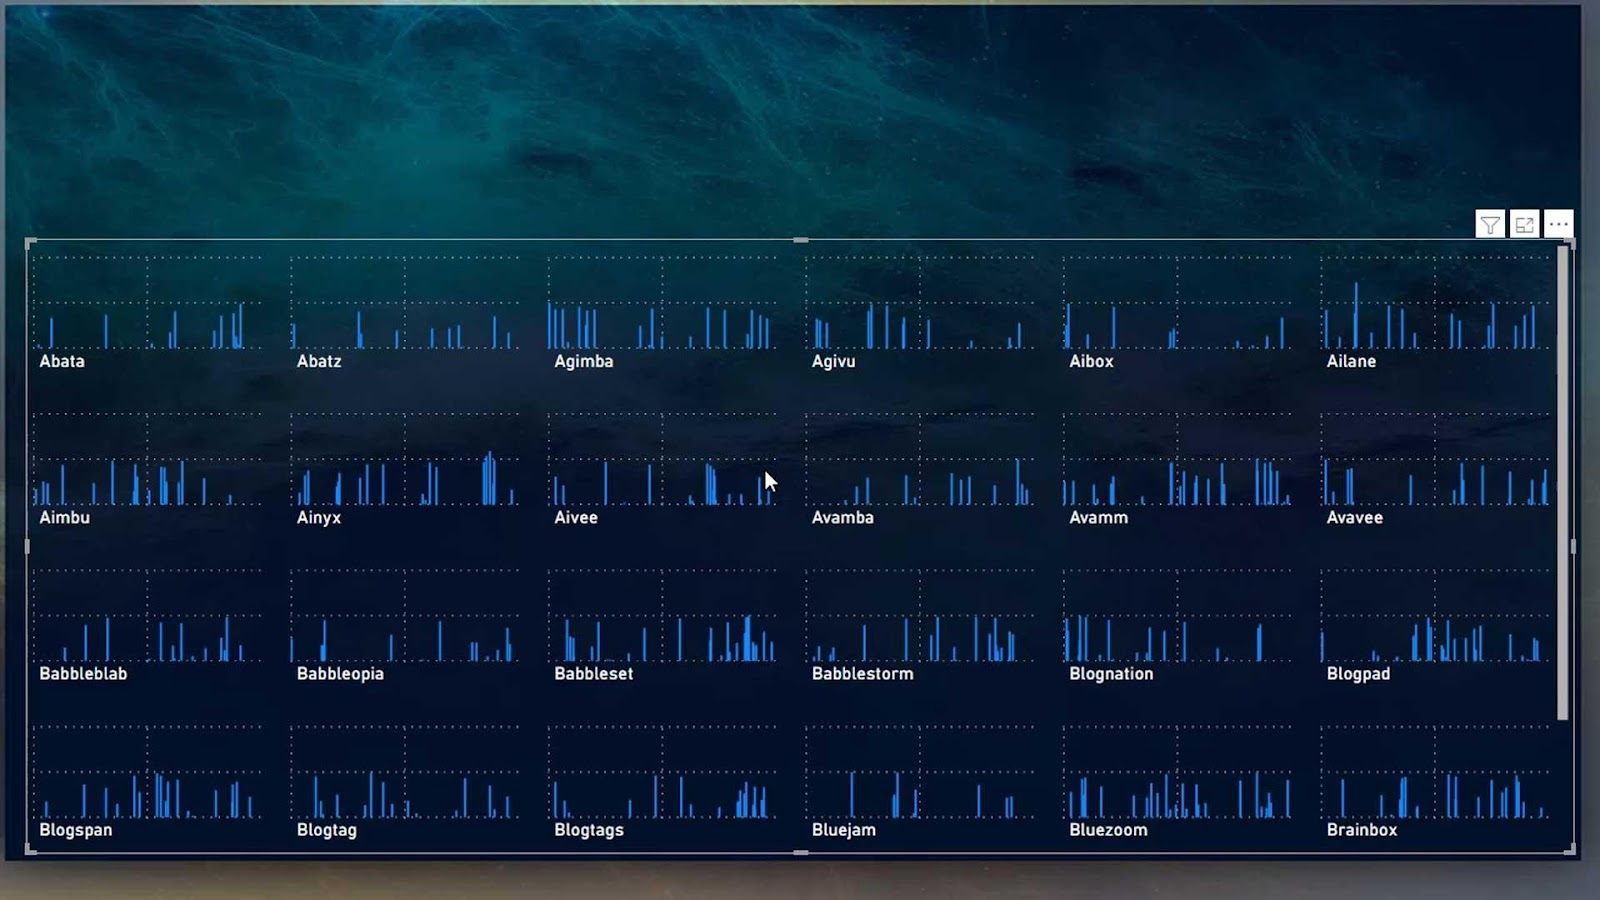Screen dimensions: 1600x900
Task: Click the visual's vertical scrollbar thumb
Action: (1563, 483)
